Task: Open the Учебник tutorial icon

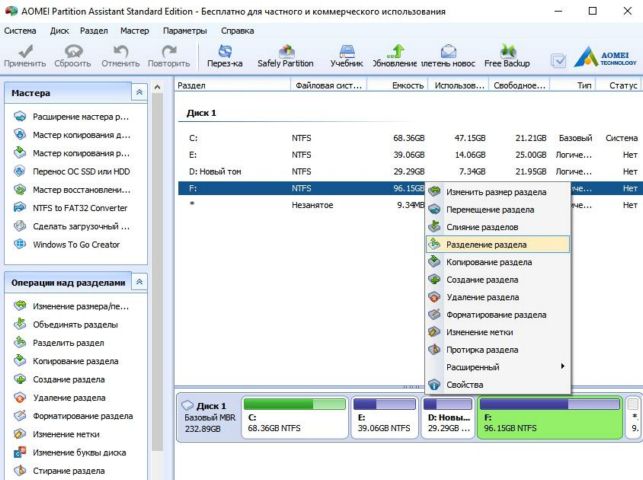Action: click(x=347, y=56)
